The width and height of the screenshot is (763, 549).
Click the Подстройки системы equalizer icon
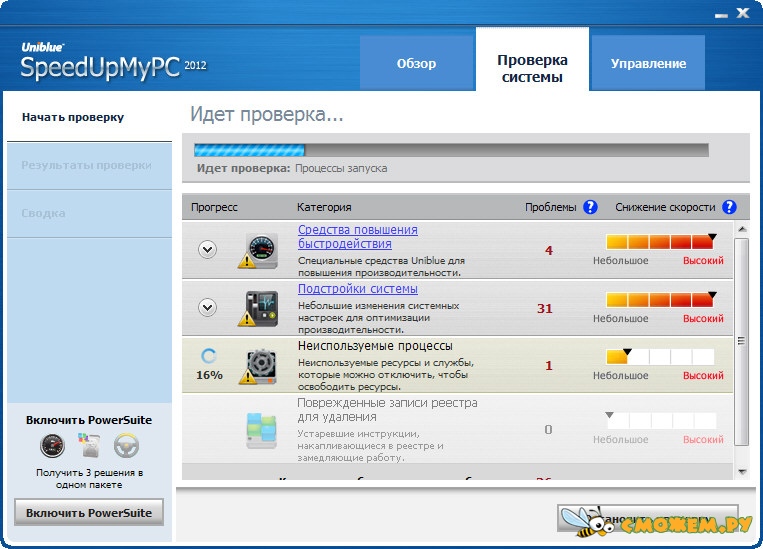[259, 309]
